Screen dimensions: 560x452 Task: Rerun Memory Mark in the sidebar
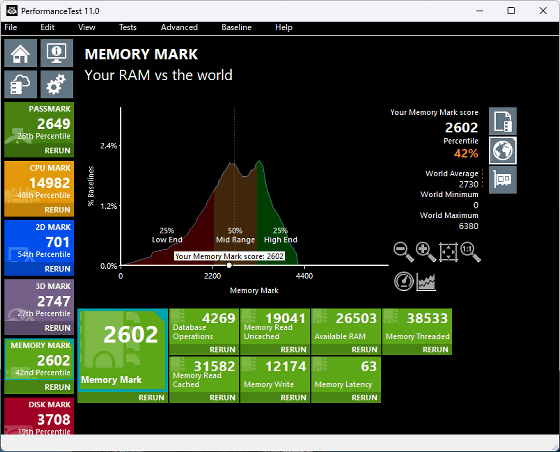57,387
